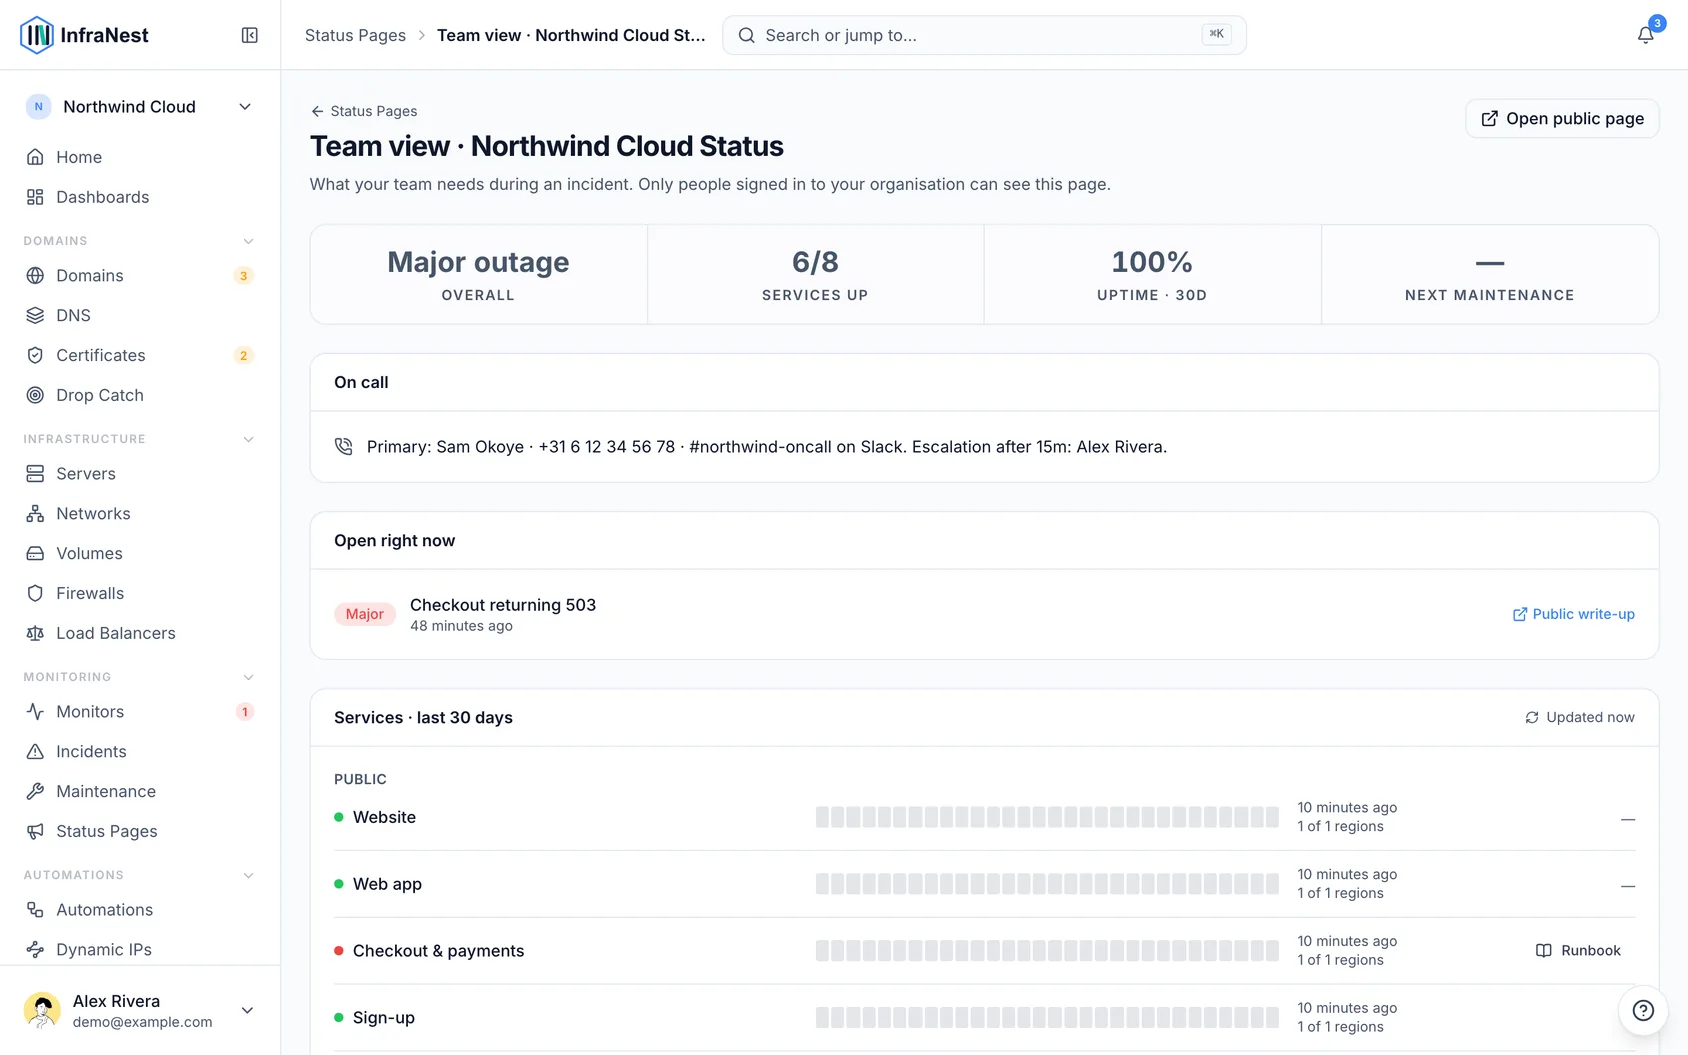1688x1055 pixels.
Task: Open Automations in the sidebar
Action: [140, 909]
